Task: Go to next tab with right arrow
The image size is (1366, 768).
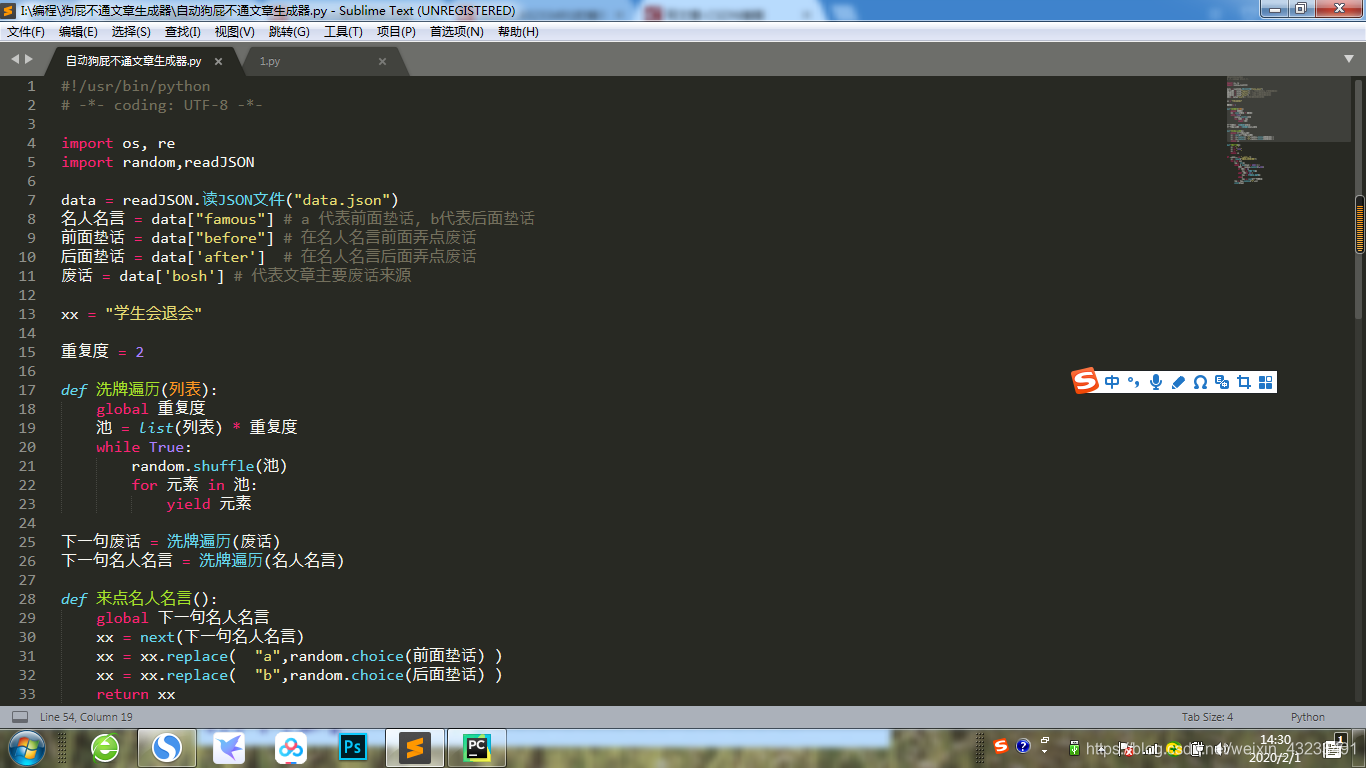Action: click(29, 60)
